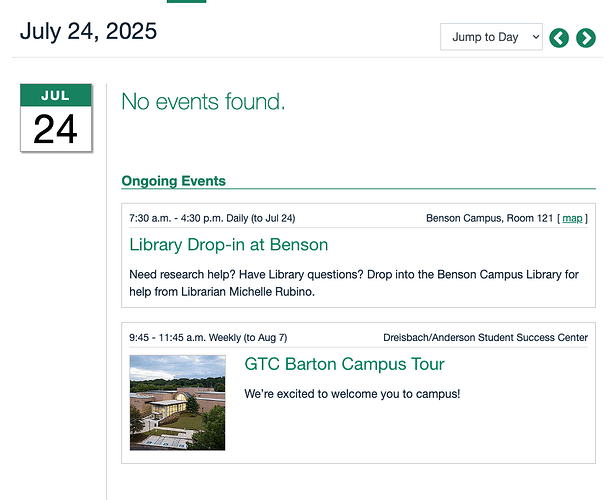
Task: Click We're excited to welcome you text
Action: coord(352,394)
